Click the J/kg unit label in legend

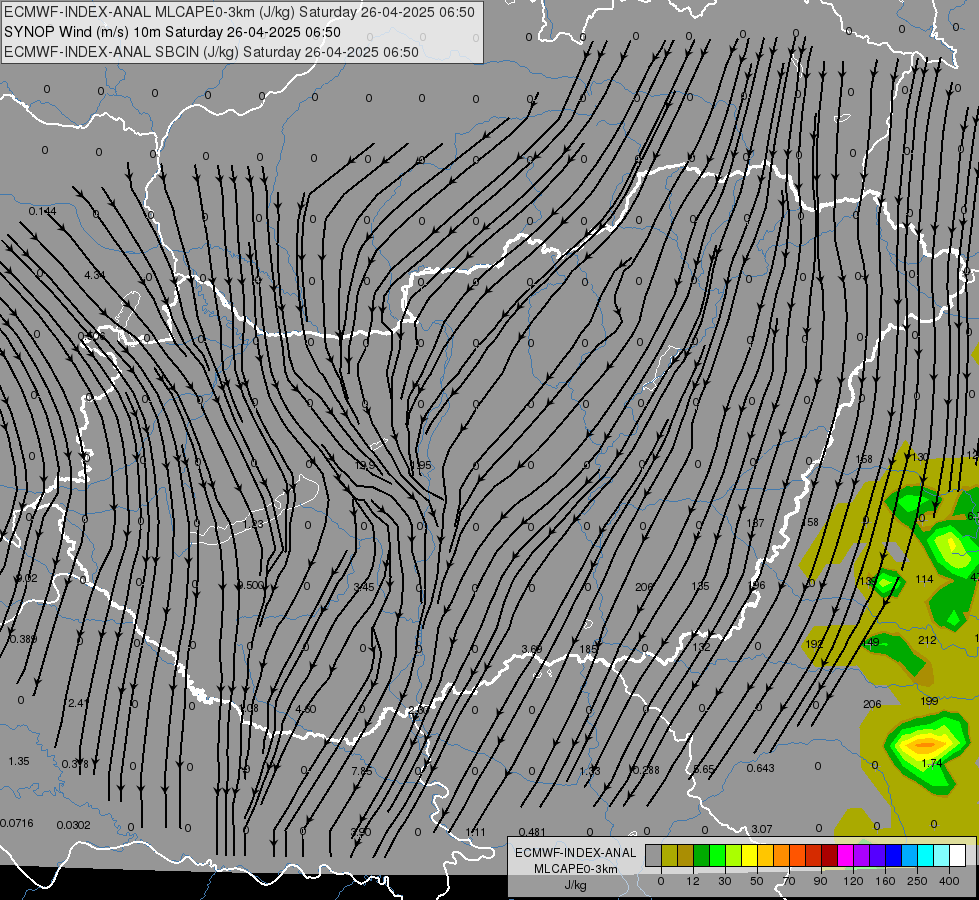(x=575, y=885)
